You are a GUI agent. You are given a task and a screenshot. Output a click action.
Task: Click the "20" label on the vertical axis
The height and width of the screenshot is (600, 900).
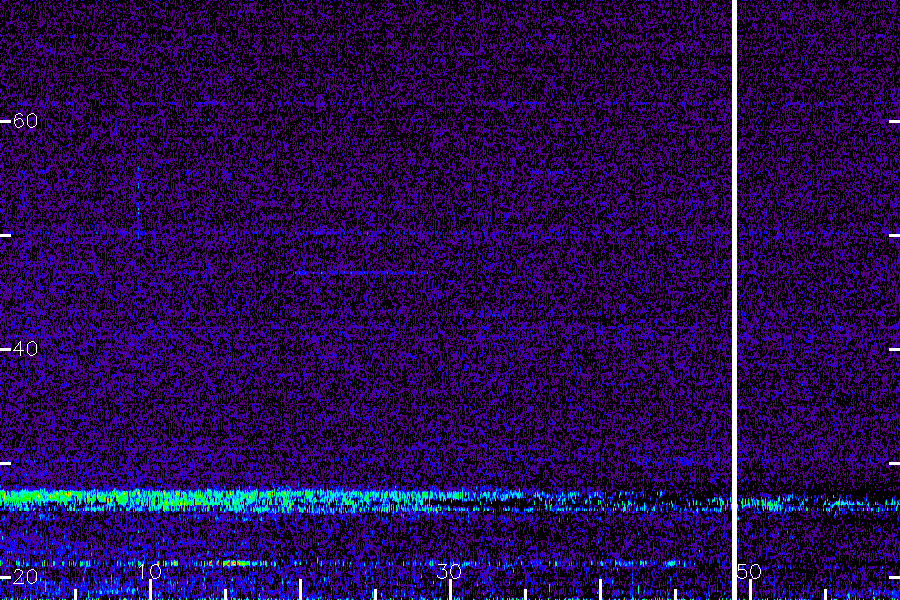pos(25,576)
